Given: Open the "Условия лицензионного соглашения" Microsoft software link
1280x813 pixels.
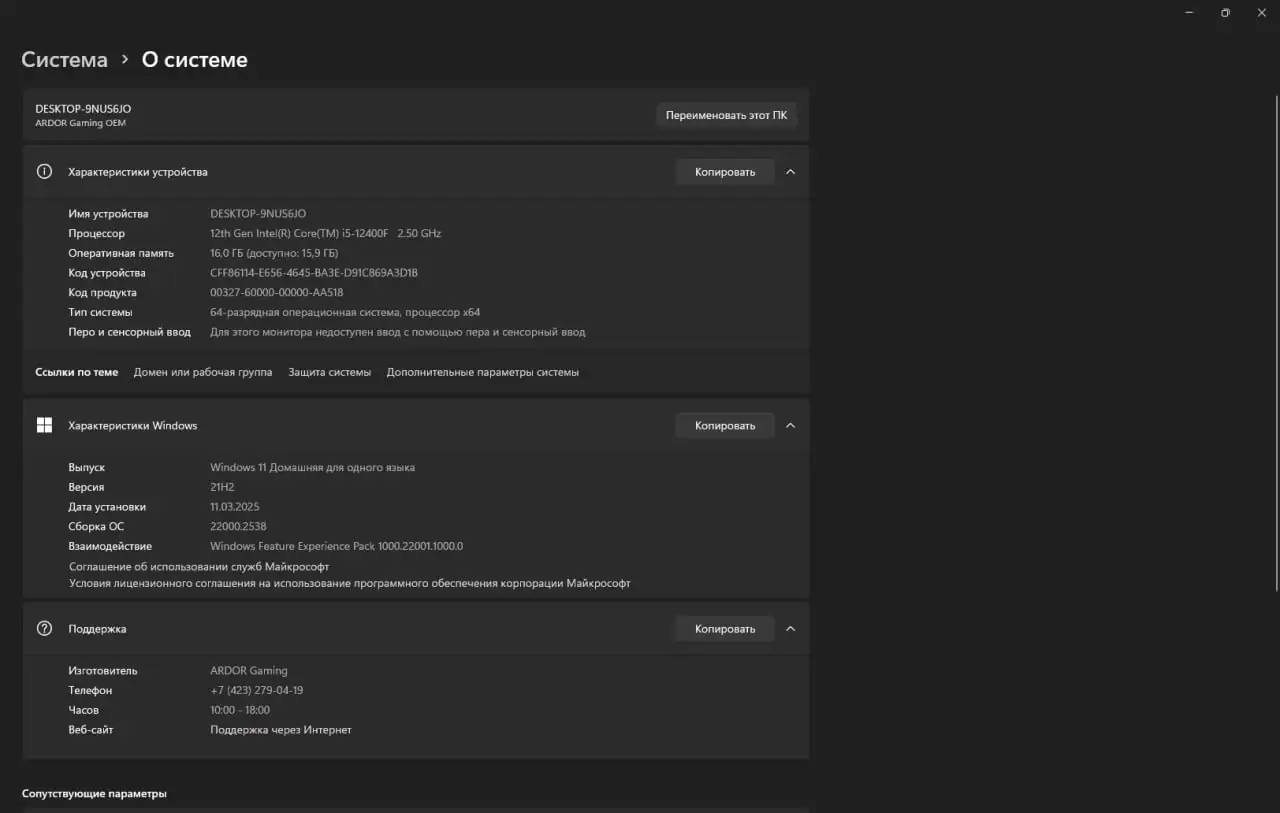Looking at the screenshot, I should click(350, 583).
